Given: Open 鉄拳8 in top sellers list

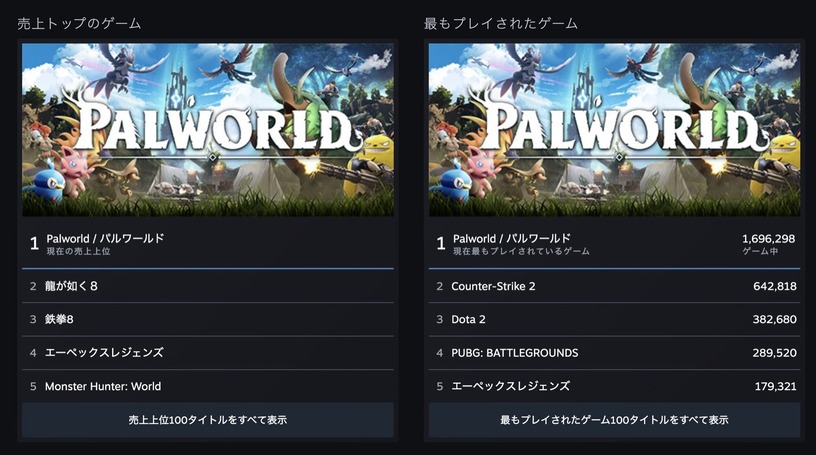Looking at the screenshot, I should pyautogui.click(x=208, y=319).
